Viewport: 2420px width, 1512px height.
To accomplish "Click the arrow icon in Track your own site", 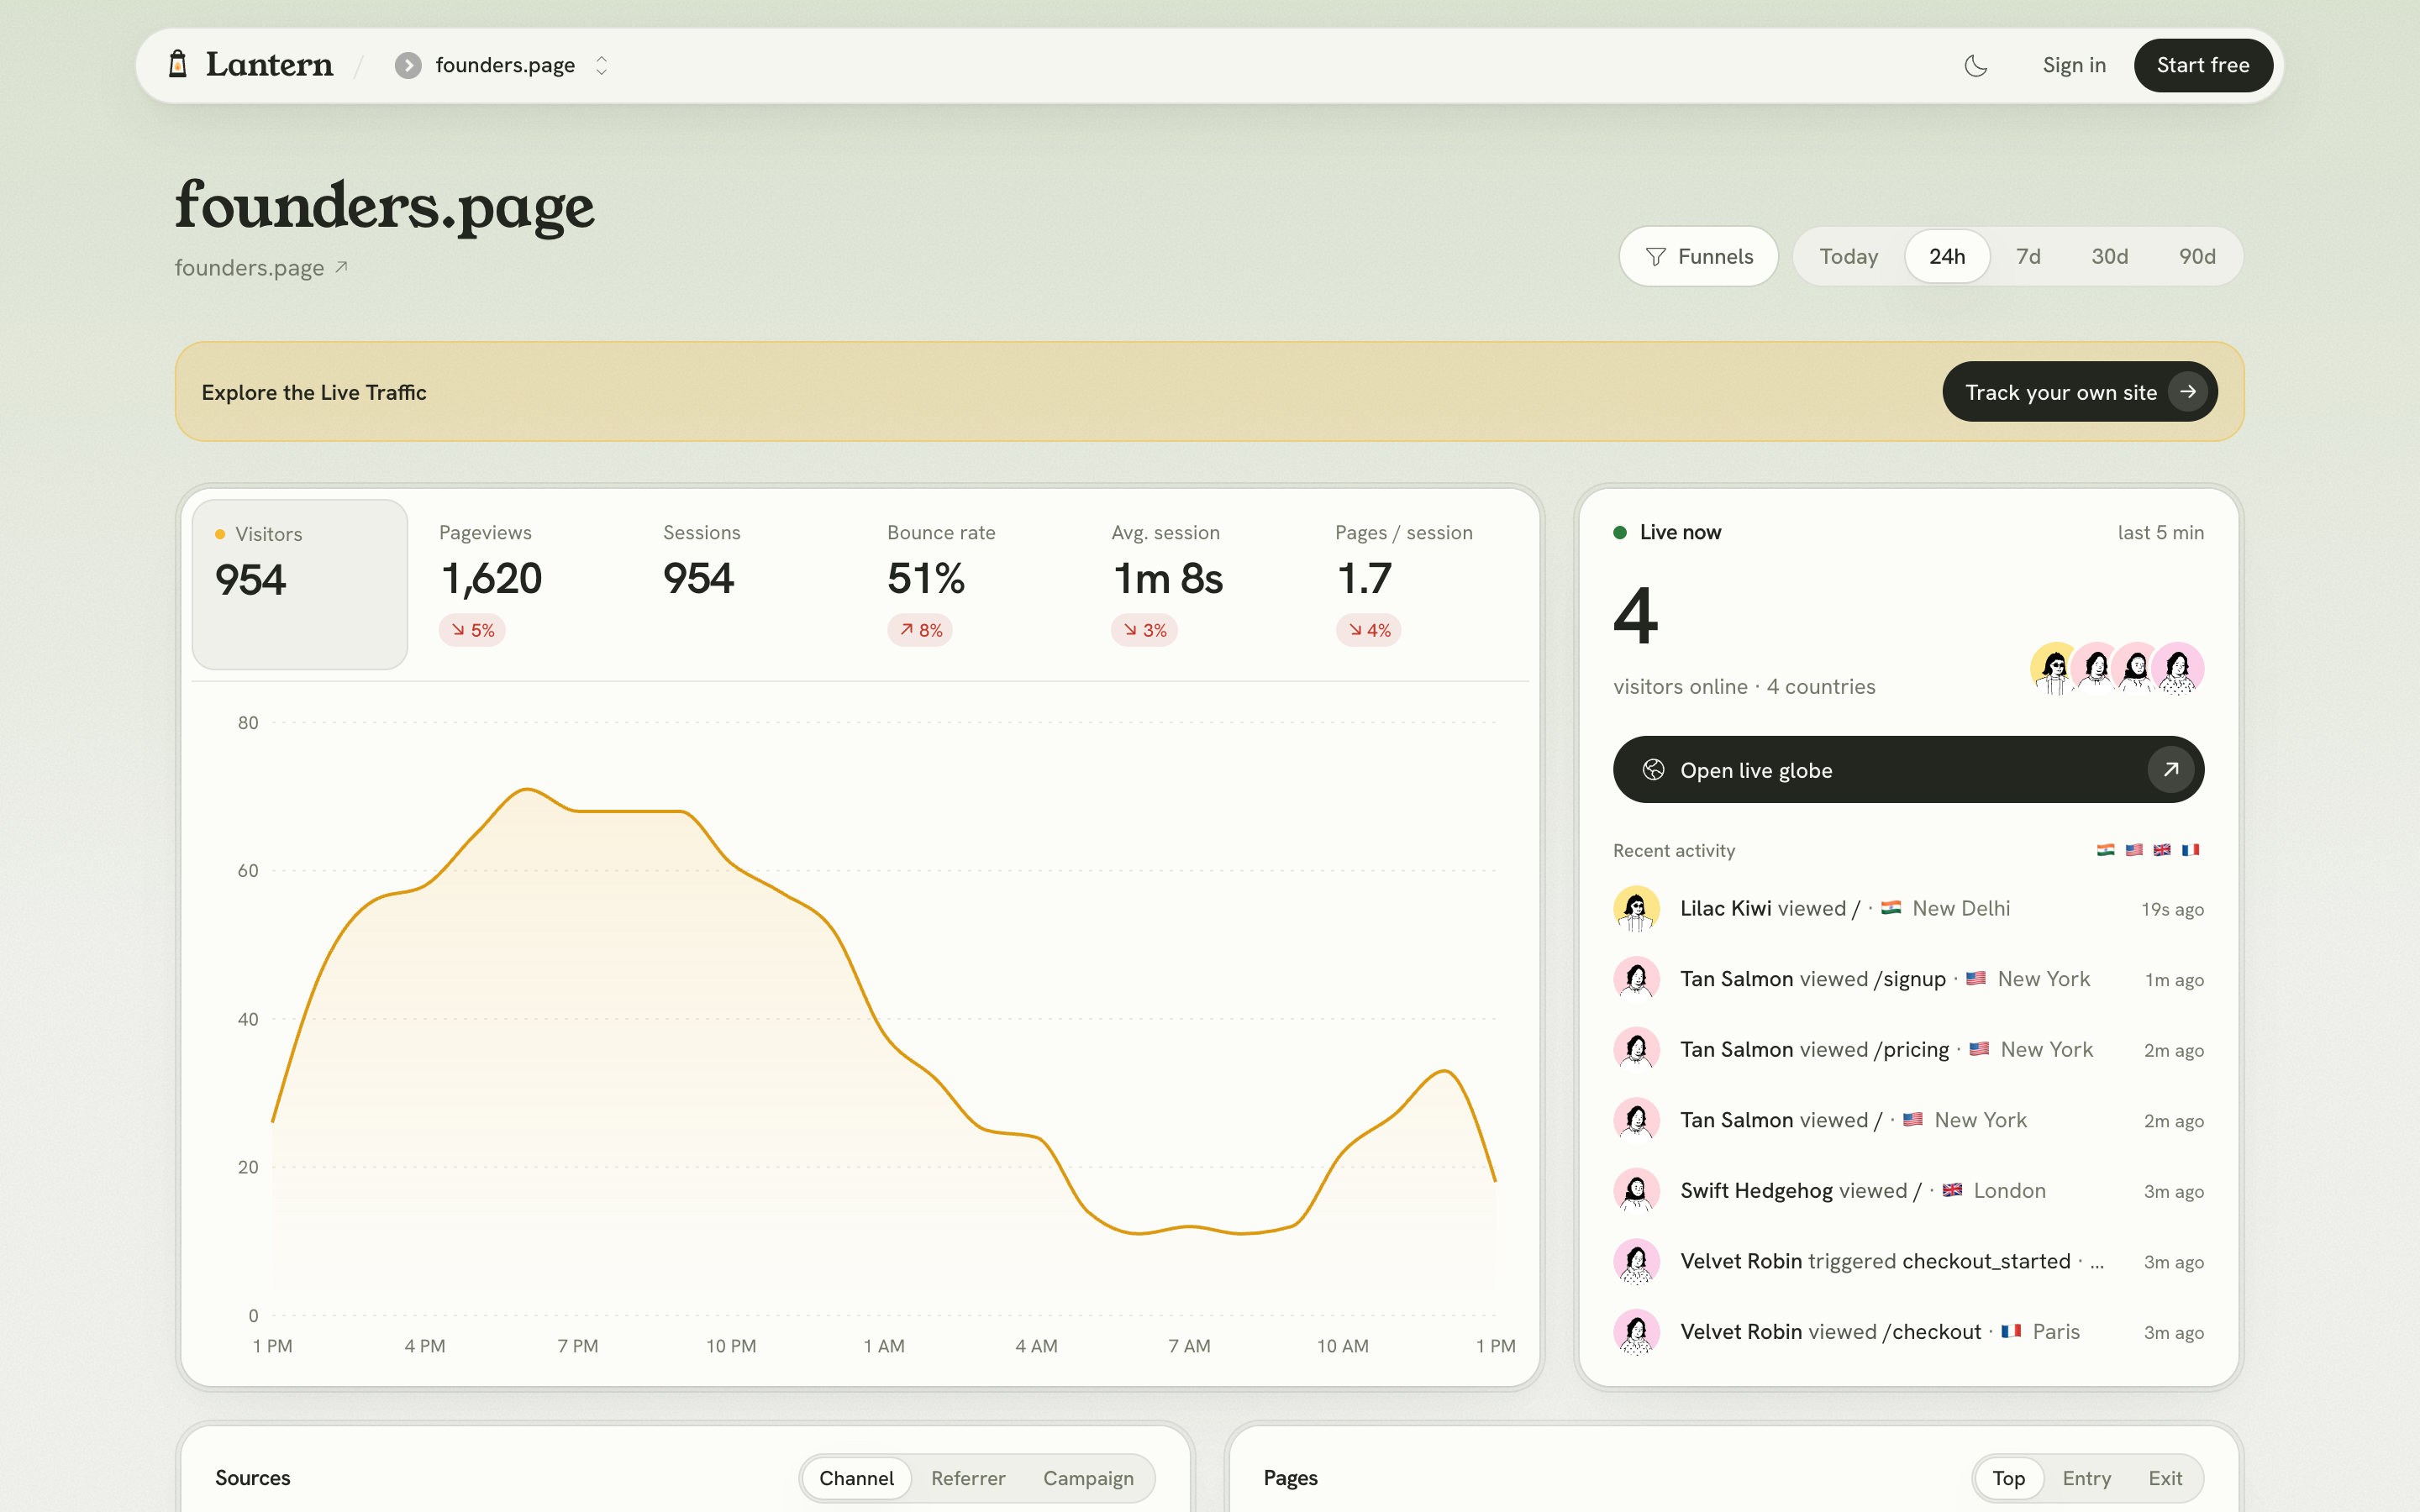I will click(x=2188, y=392).
